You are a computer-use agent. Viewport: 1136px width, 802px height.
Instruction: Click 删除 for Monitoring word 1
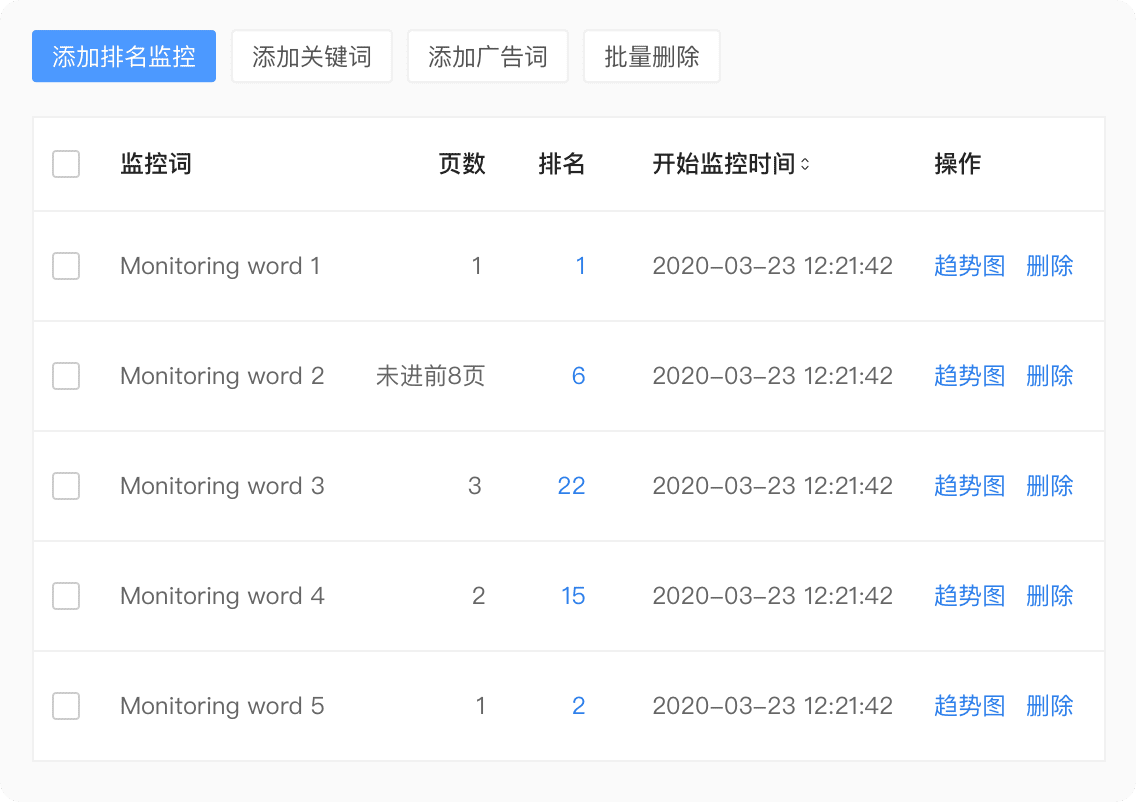click(1050, 266)
